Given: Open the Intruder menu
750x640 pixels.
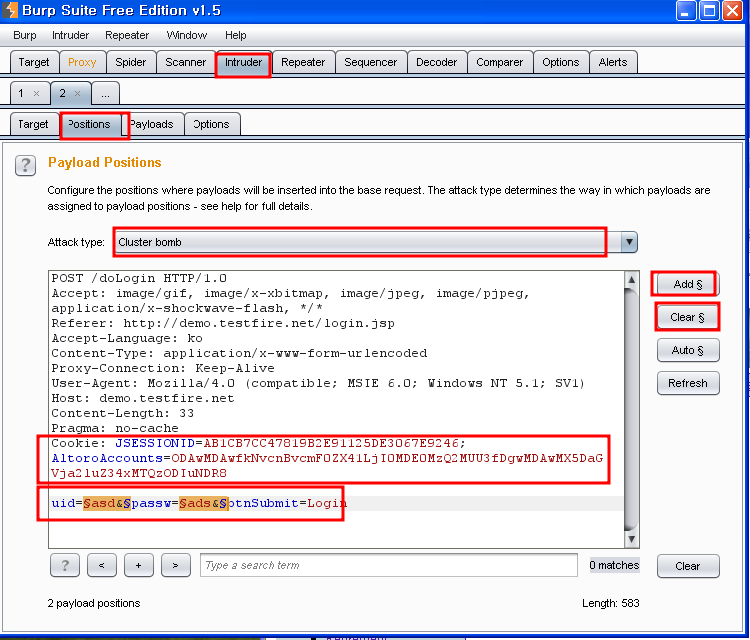Looking at the screenshot, I should tap(70, 35).
